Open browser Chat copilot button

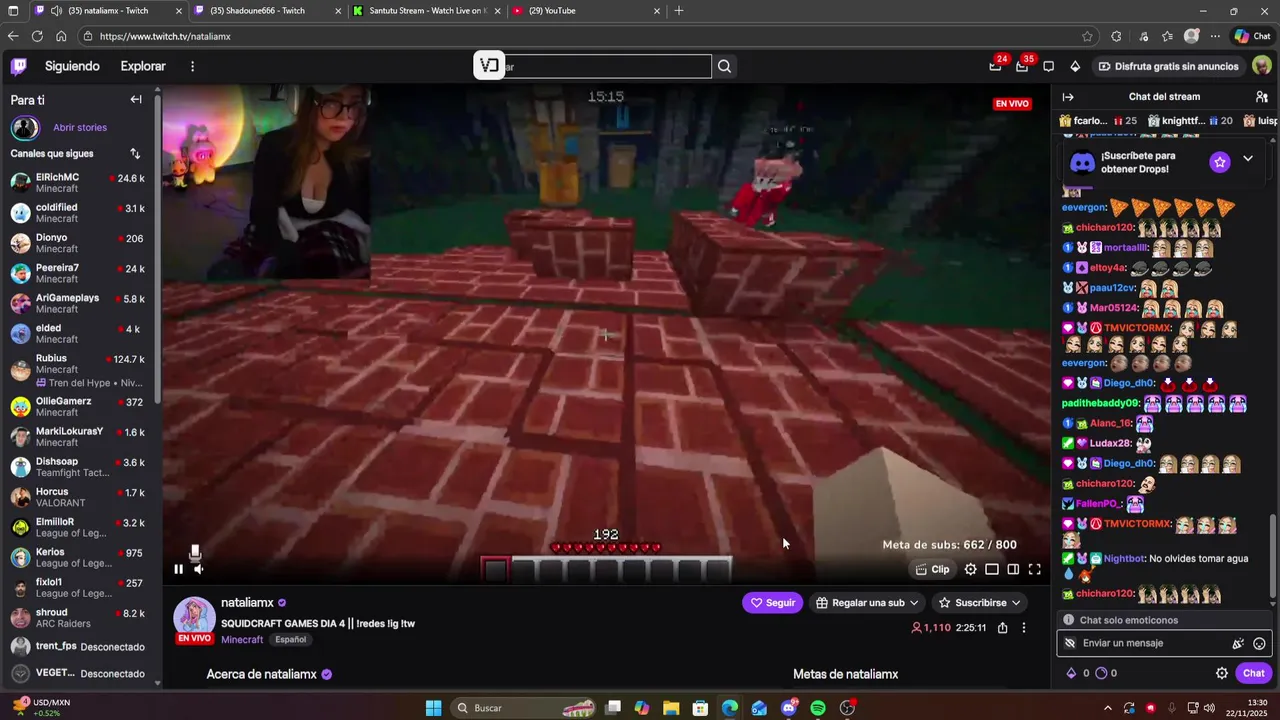(1252, 36)
